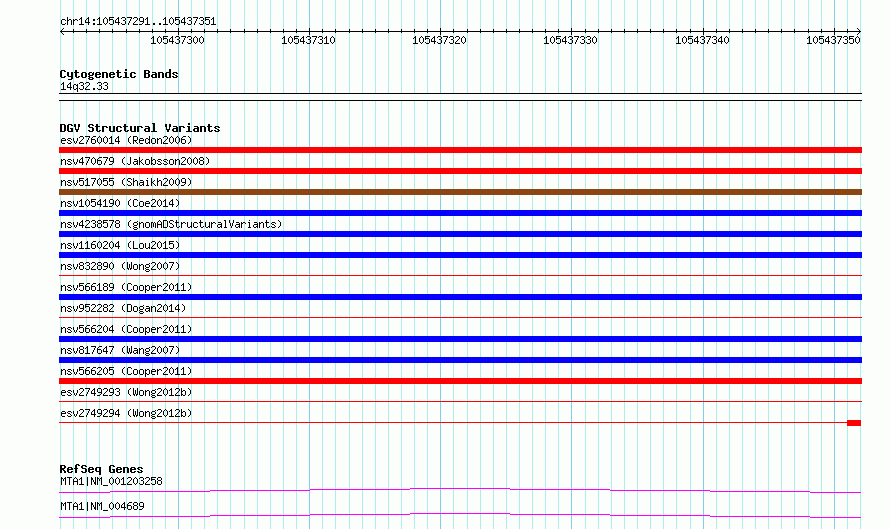Click the RefSeq Genes track title
The height and width of the screenshot is (529, 890).
101,469
